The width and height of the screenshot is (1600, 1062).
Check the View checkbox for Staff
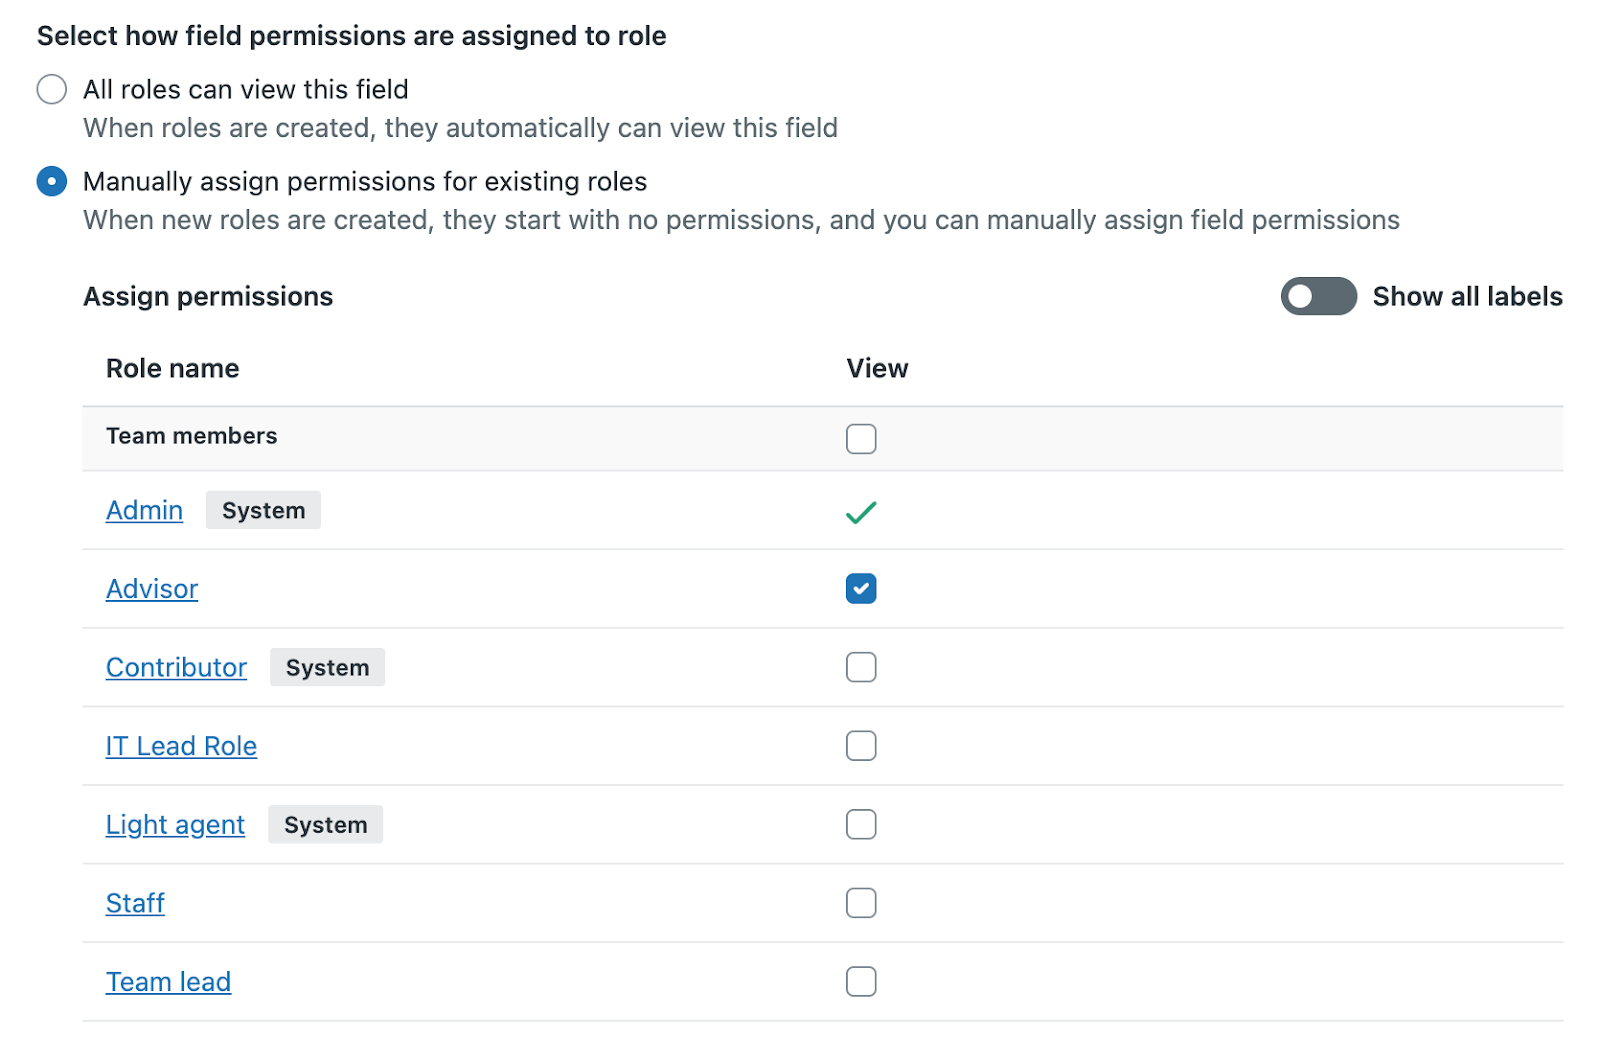(x=860, y=902)
